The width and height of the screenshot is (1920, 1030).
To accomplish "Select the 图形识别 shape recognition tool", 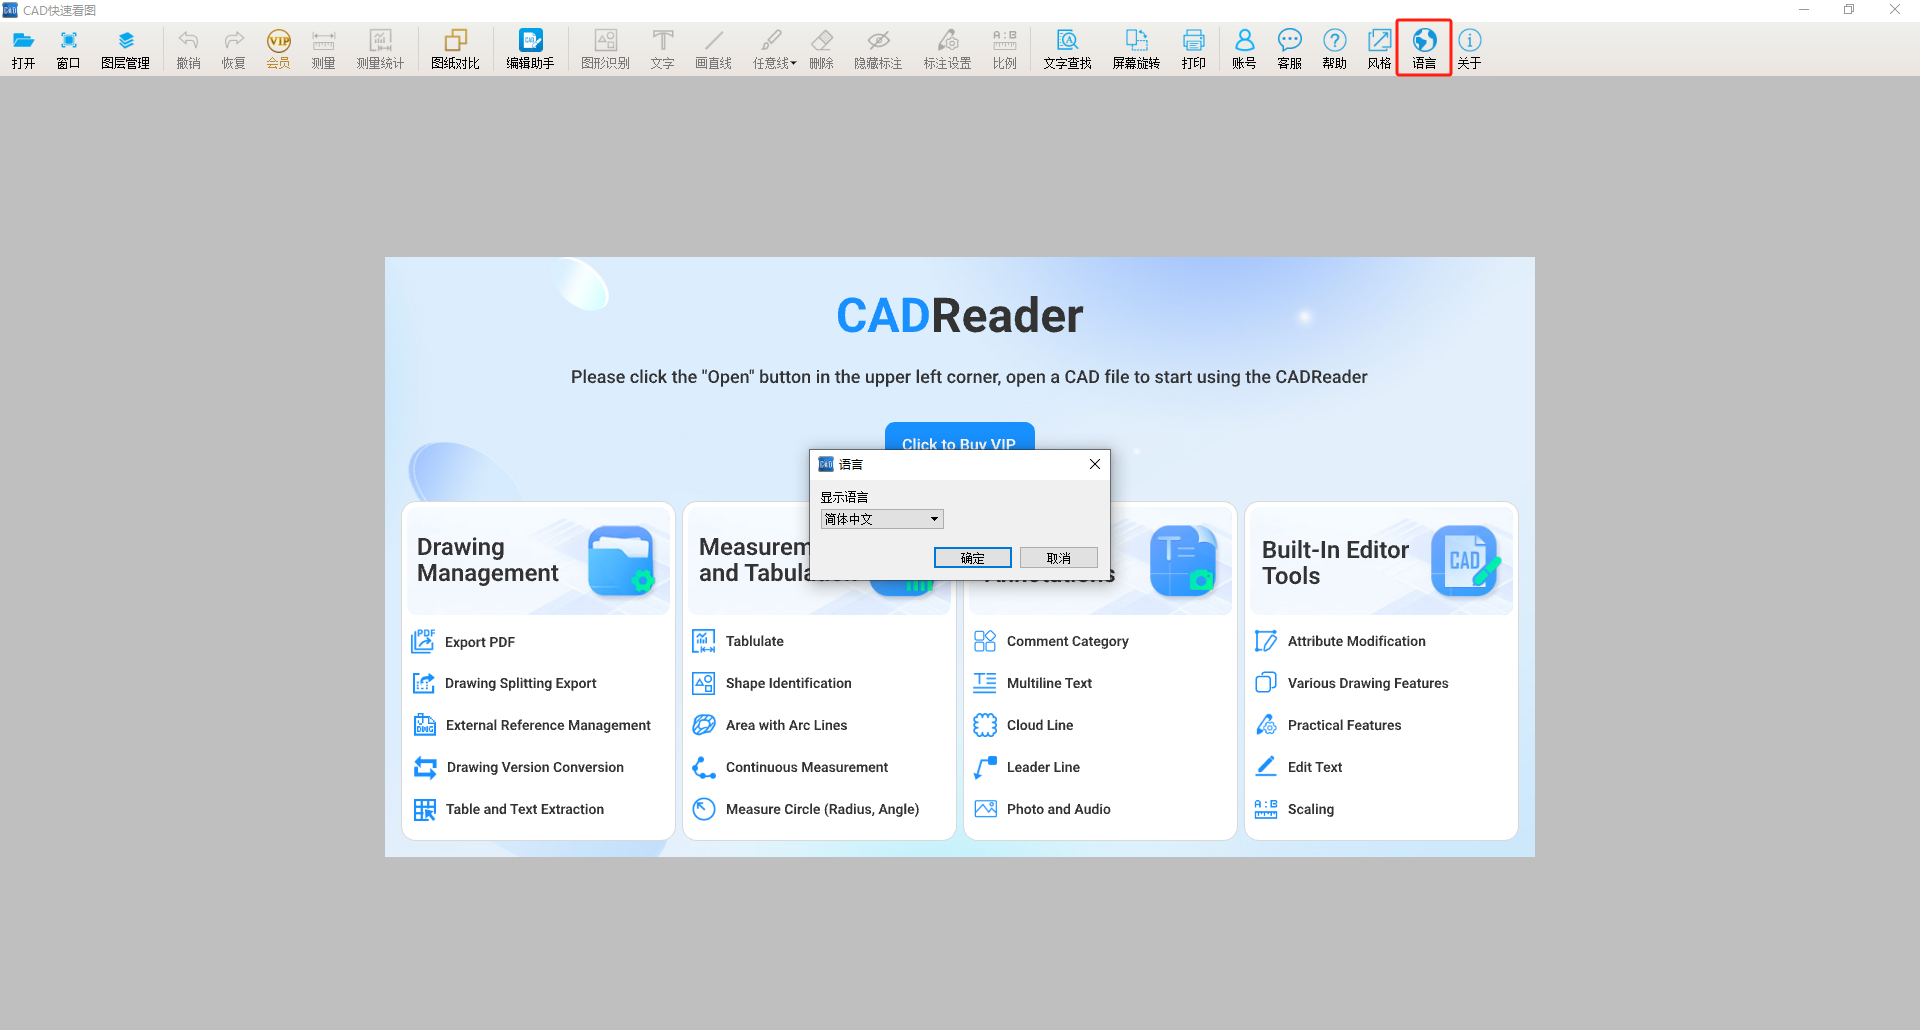I will (605, 48).
